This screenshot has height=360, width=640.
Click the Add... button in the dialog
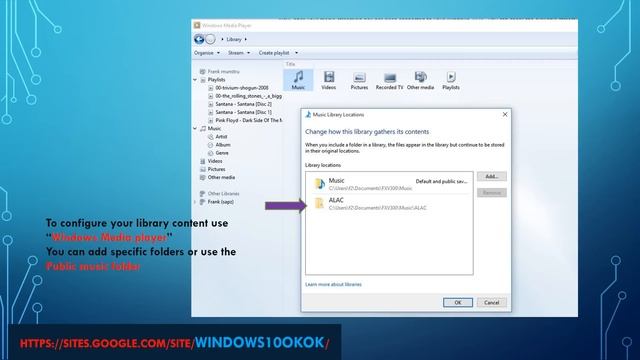tap(492, 176)
